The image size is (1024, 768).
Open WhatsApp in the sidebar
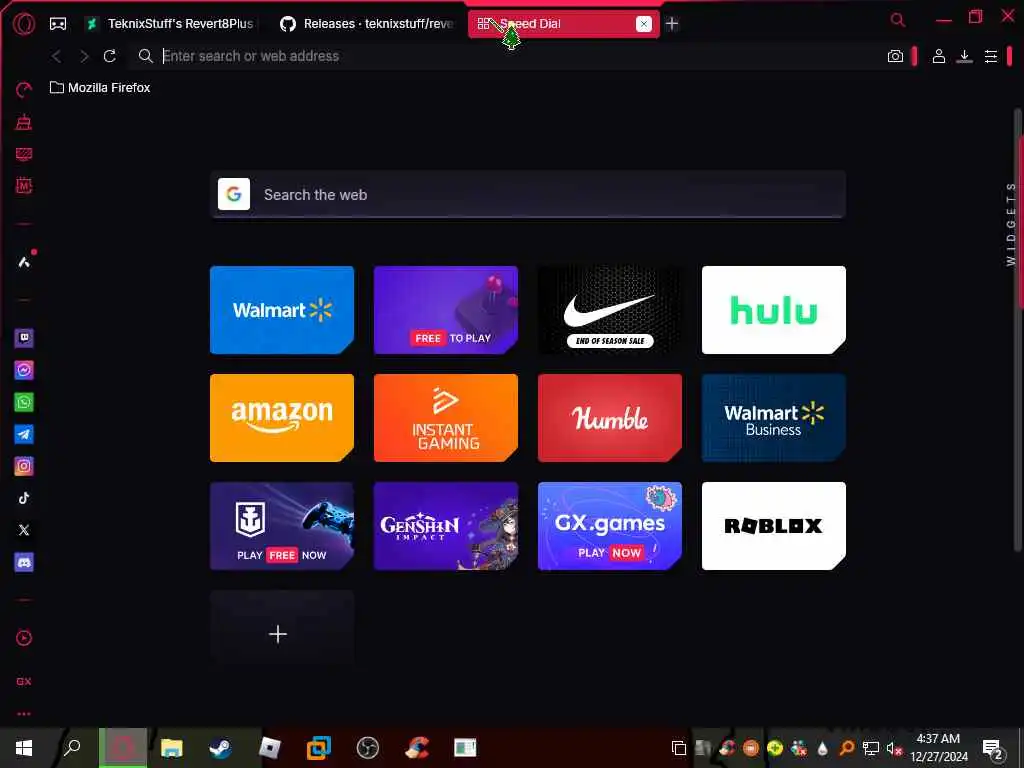pos(24,402)
